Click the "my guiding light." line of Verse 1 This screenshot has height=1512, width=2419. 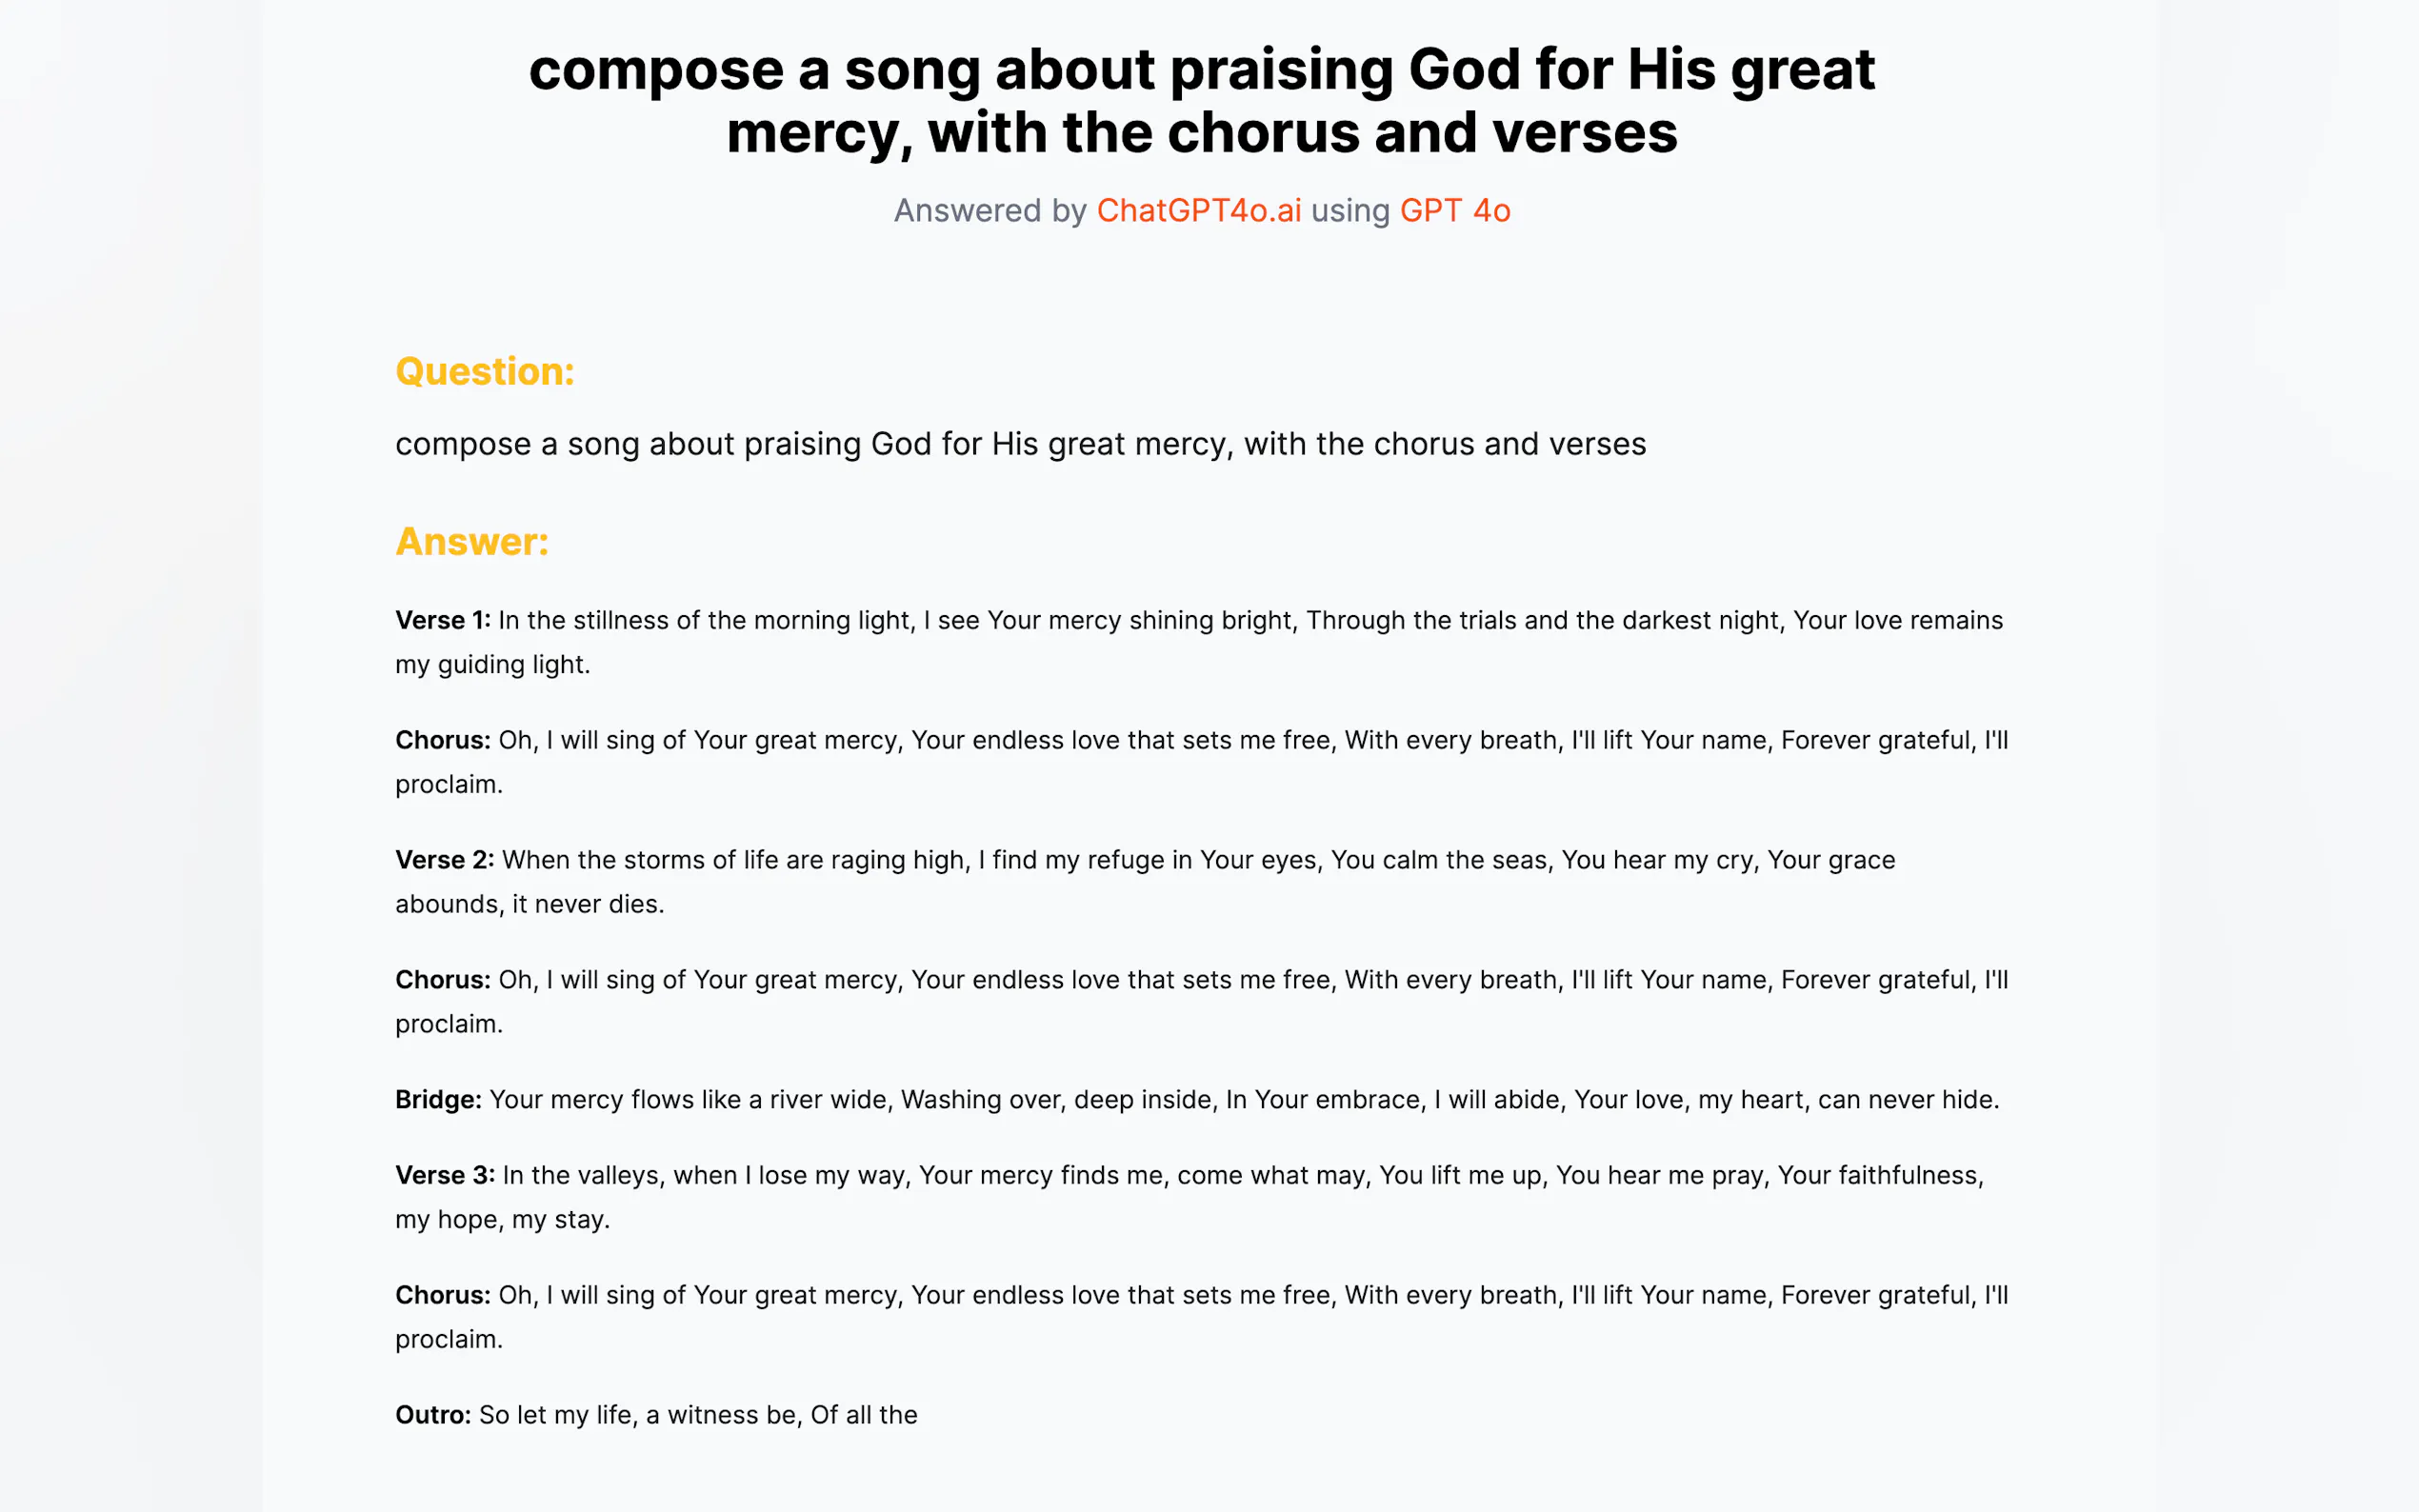pos(493,665)
